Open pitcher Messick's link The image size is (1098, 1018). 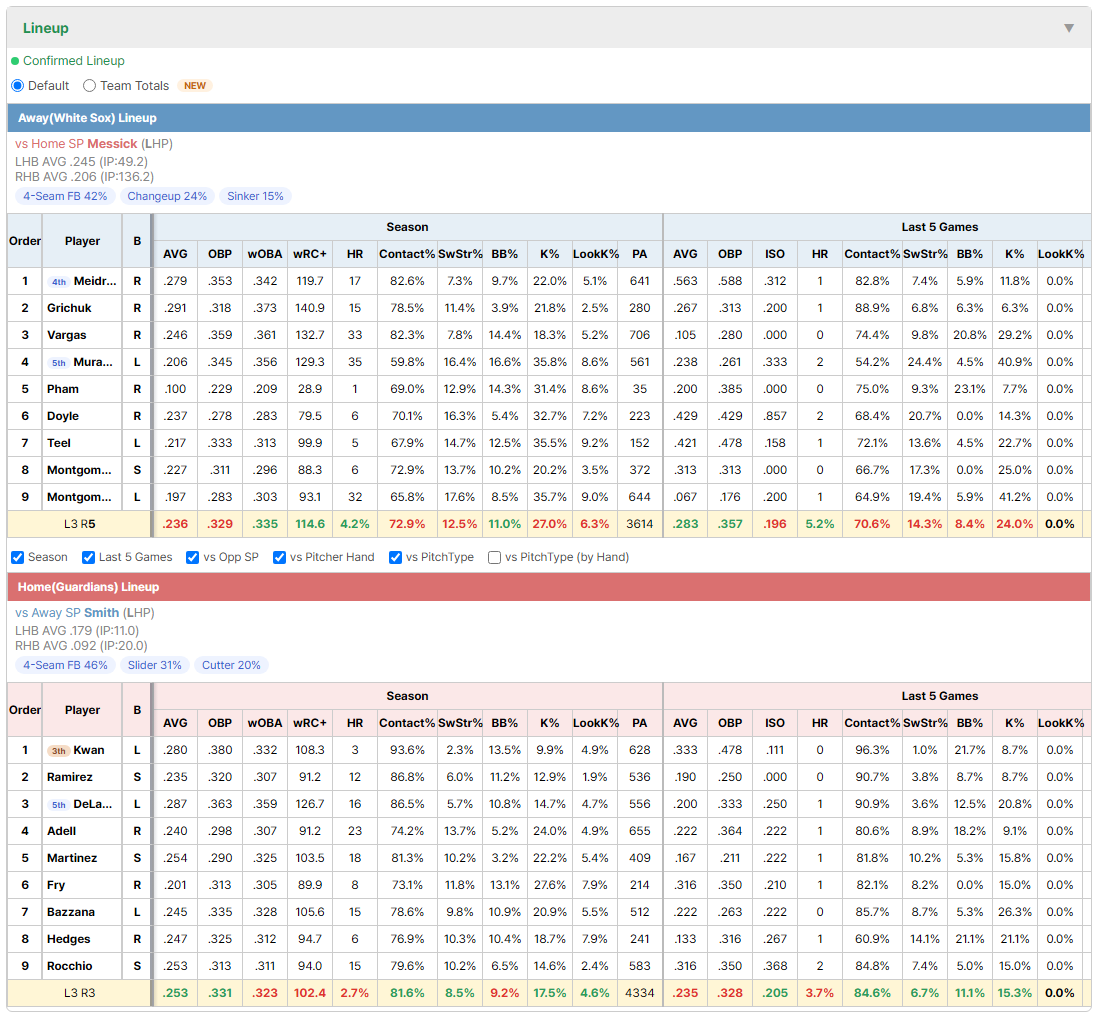(112, 144)
